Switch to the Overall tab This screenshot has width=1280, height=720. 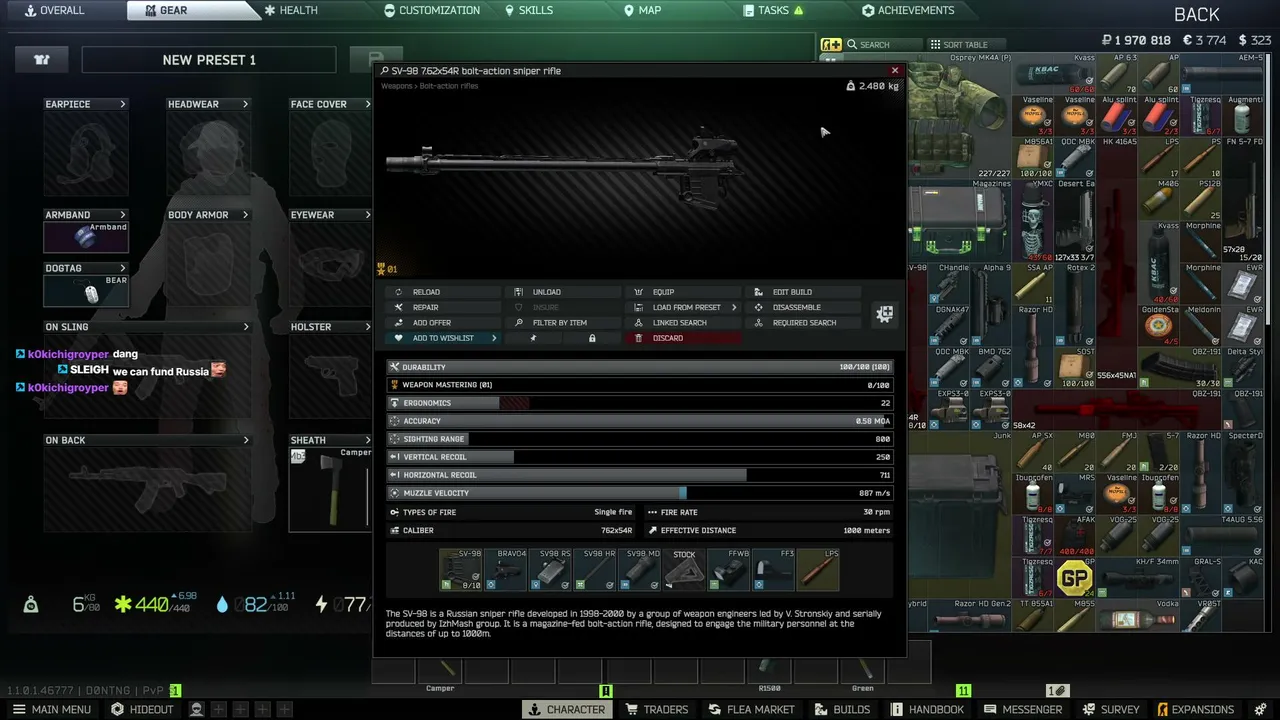point(55,10)
